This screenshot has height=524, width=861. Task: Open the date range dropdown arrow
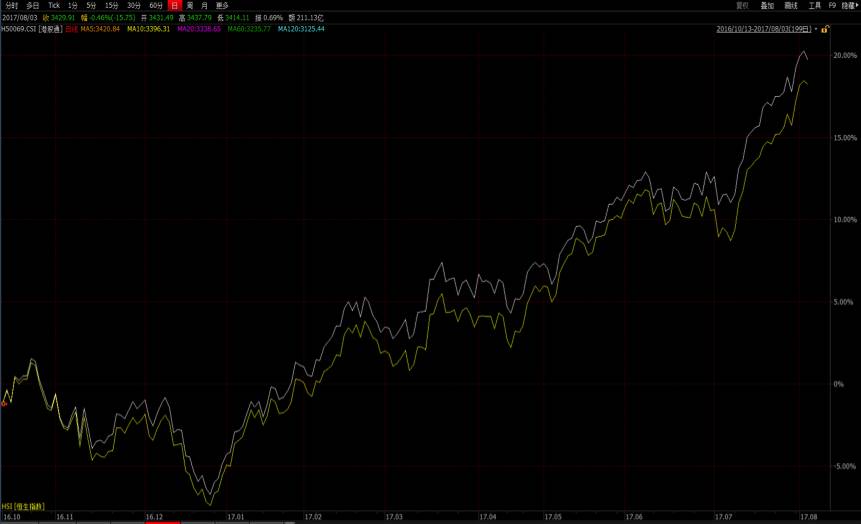tap(816, 29)
